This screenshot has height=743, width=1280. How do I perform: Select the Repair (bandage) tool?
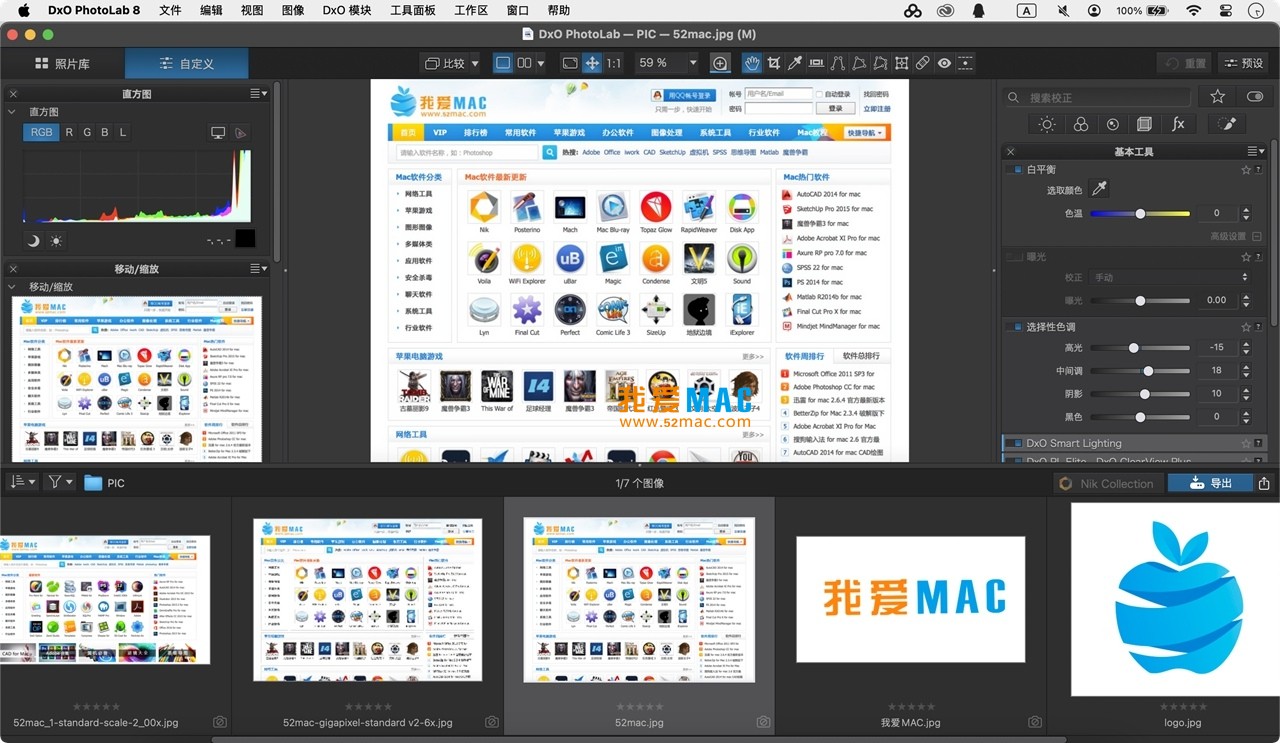point(923,63)
